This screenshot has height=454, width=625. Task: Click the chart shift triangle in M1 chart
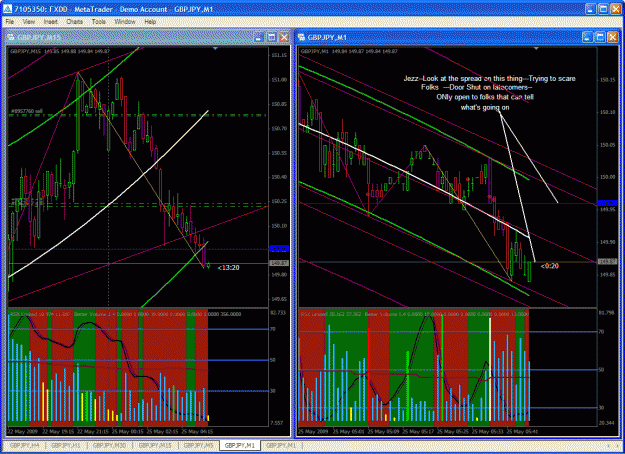pyautogui.click(x=536, y=49)
